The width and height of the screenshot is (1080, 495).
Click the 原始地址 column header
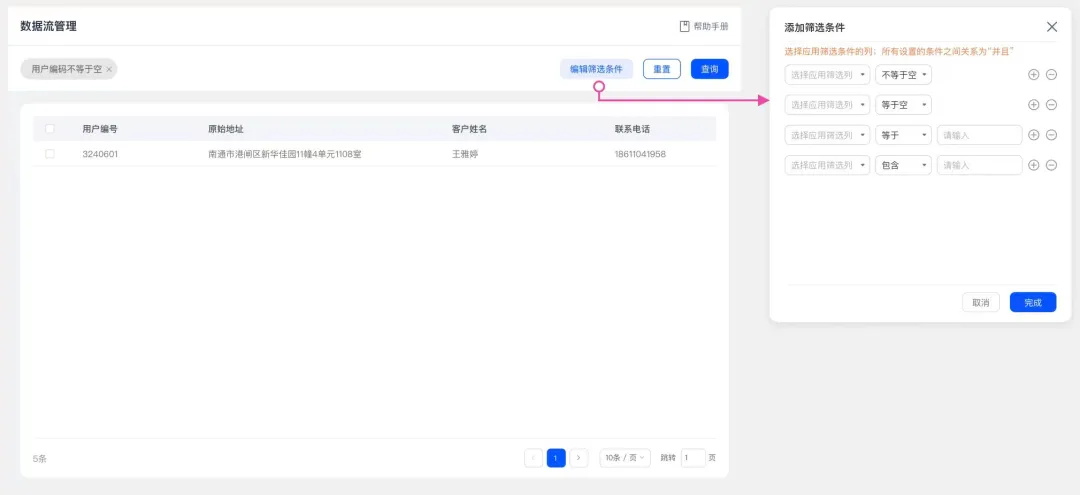tap(226, 129)
